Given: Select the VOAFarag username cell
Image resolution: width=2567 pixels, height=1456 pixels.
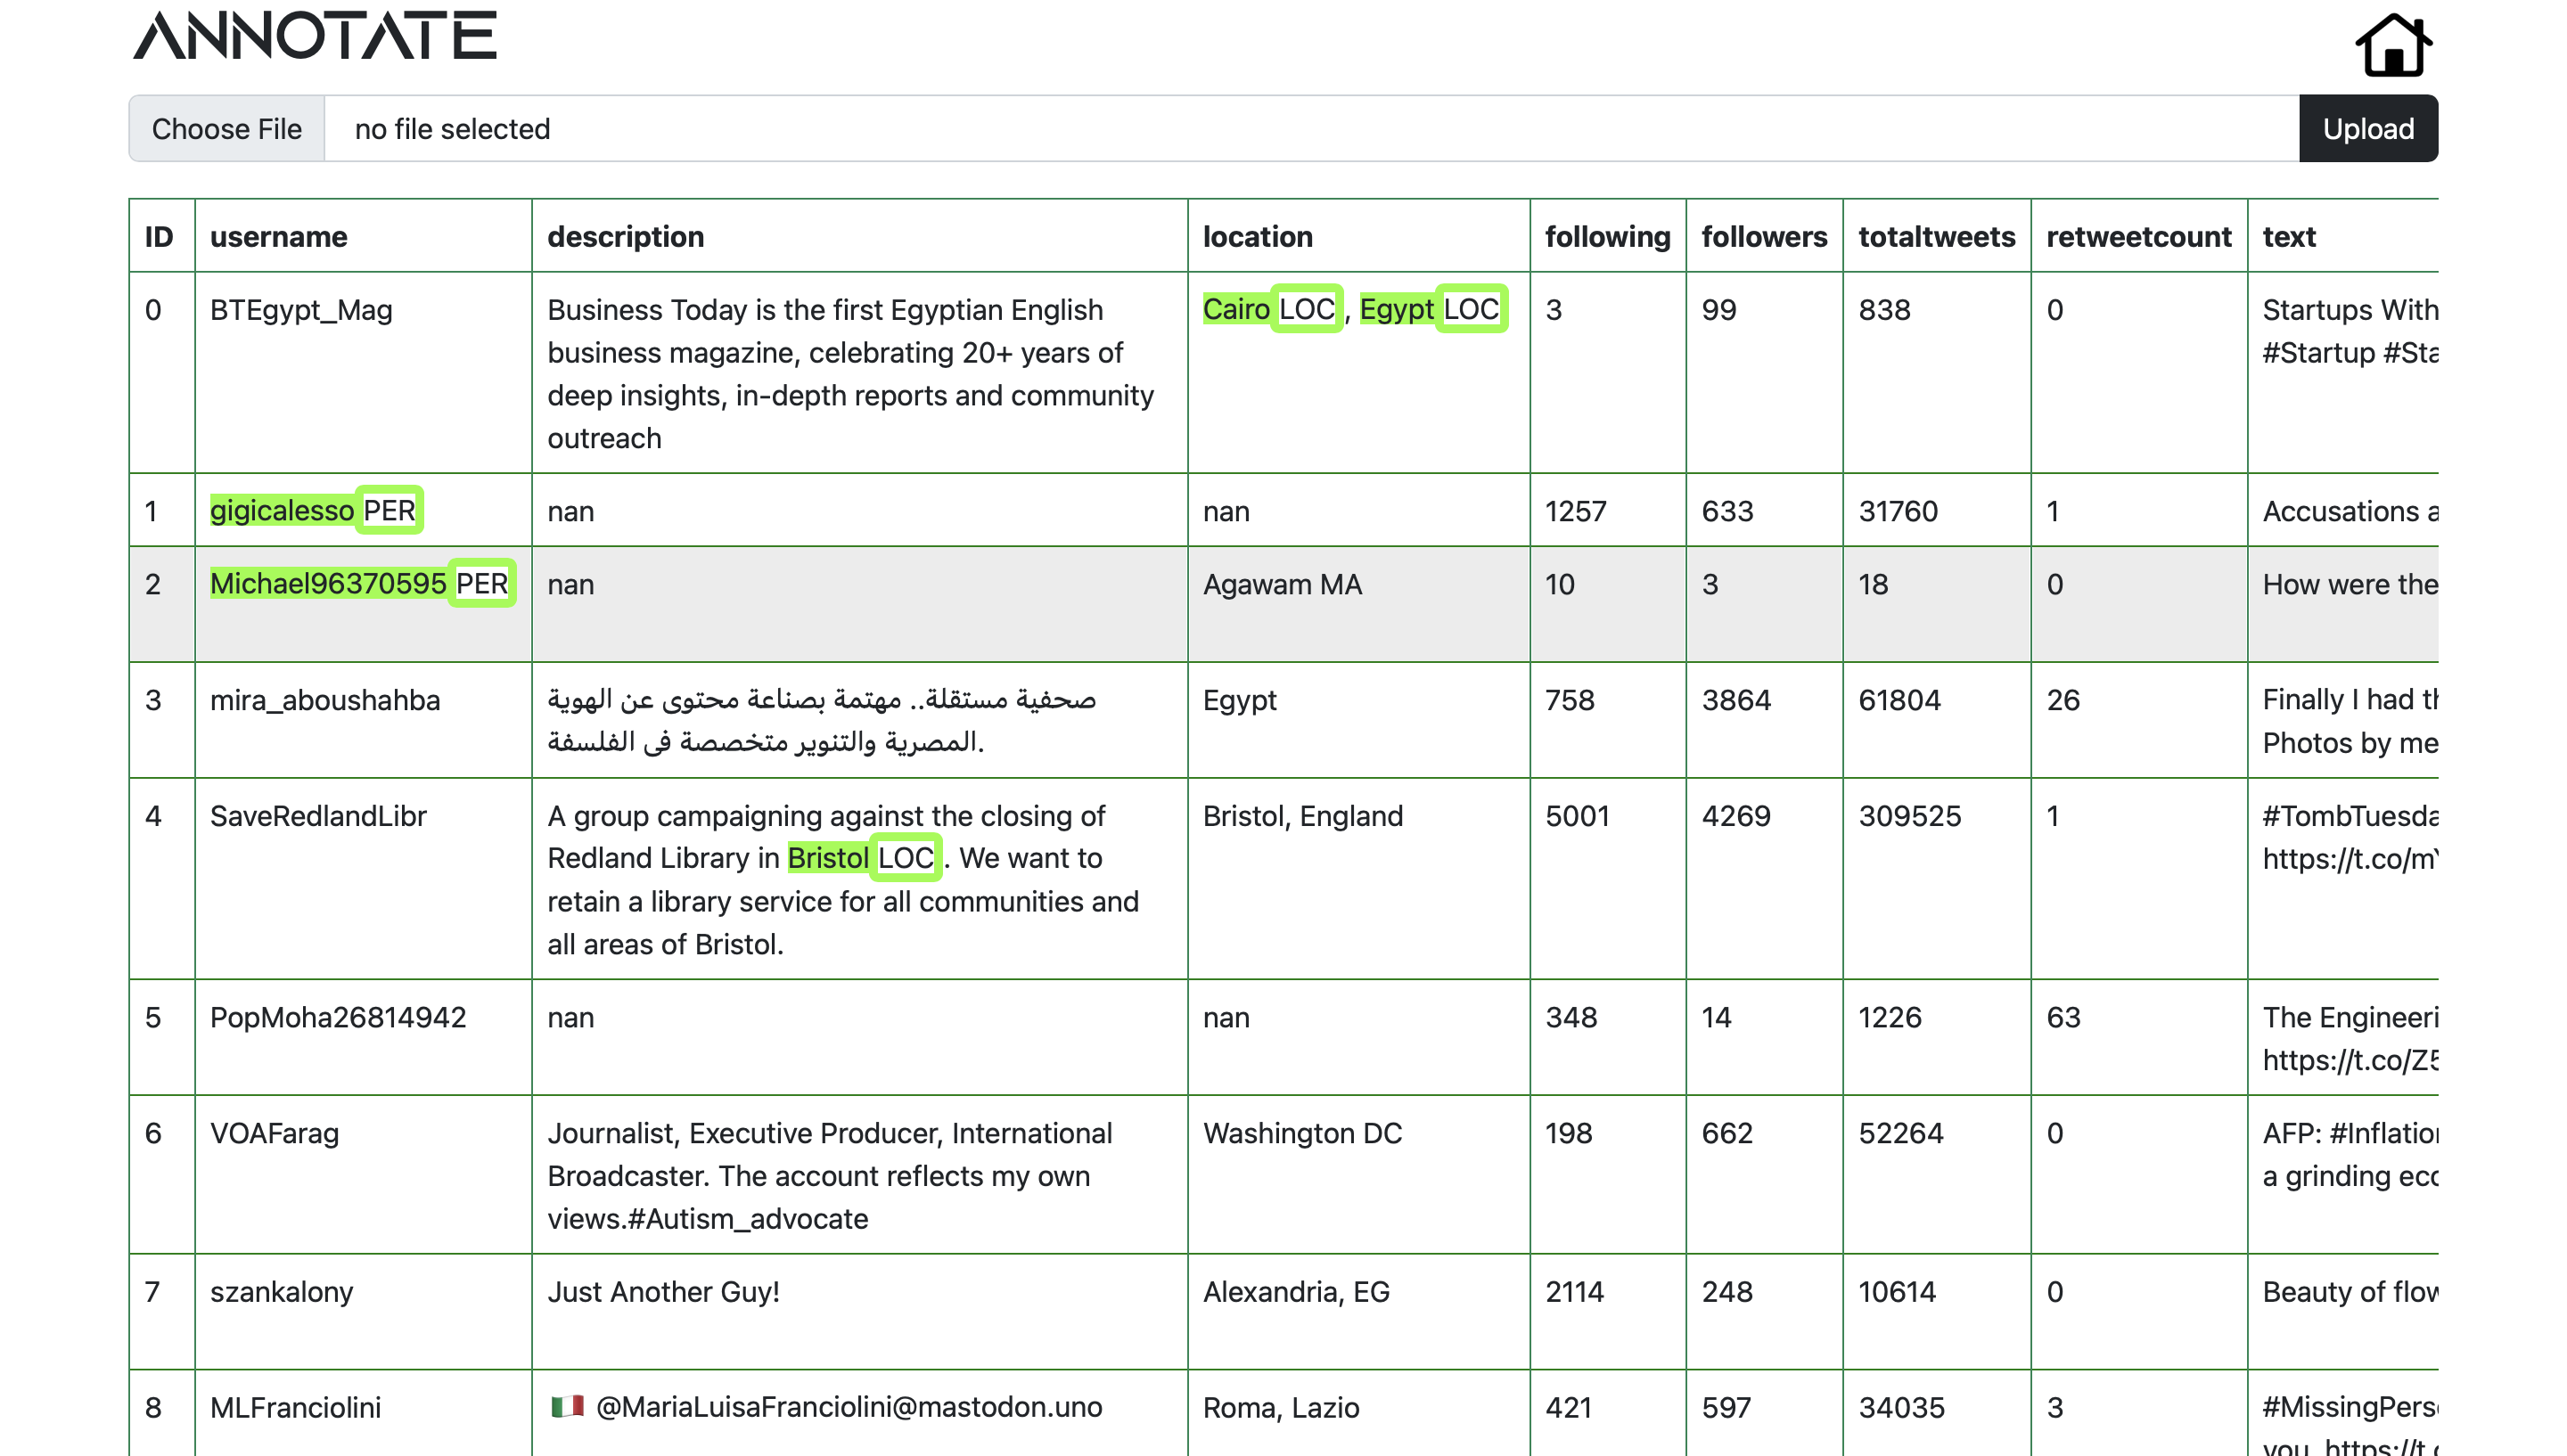Looking at the screenshot, I should tap(363, 1174).
